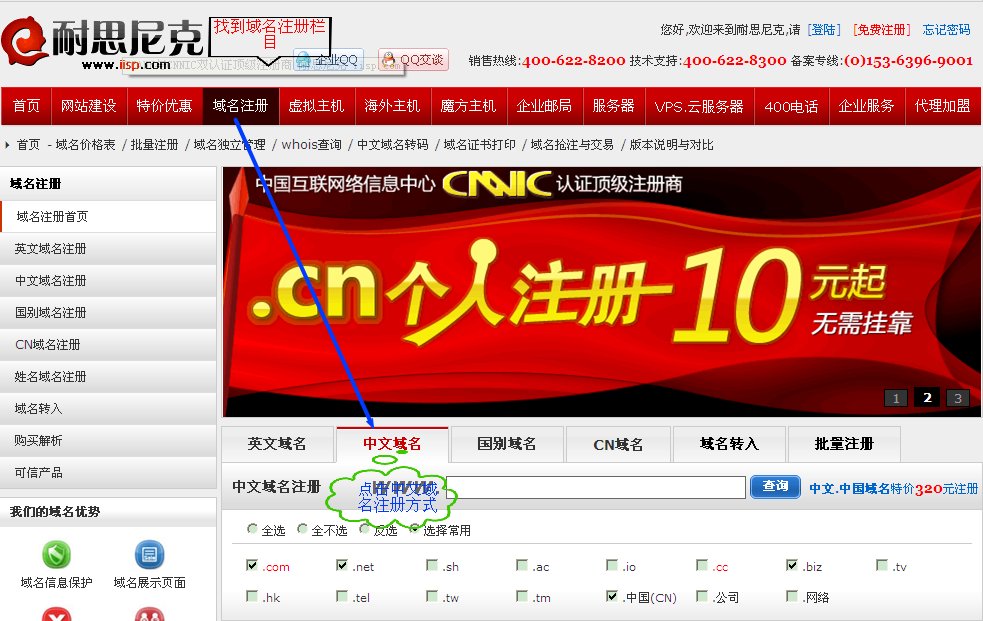Check the .sh domain checkbox
The image size is (983, 621).
[x=432, y=566]
